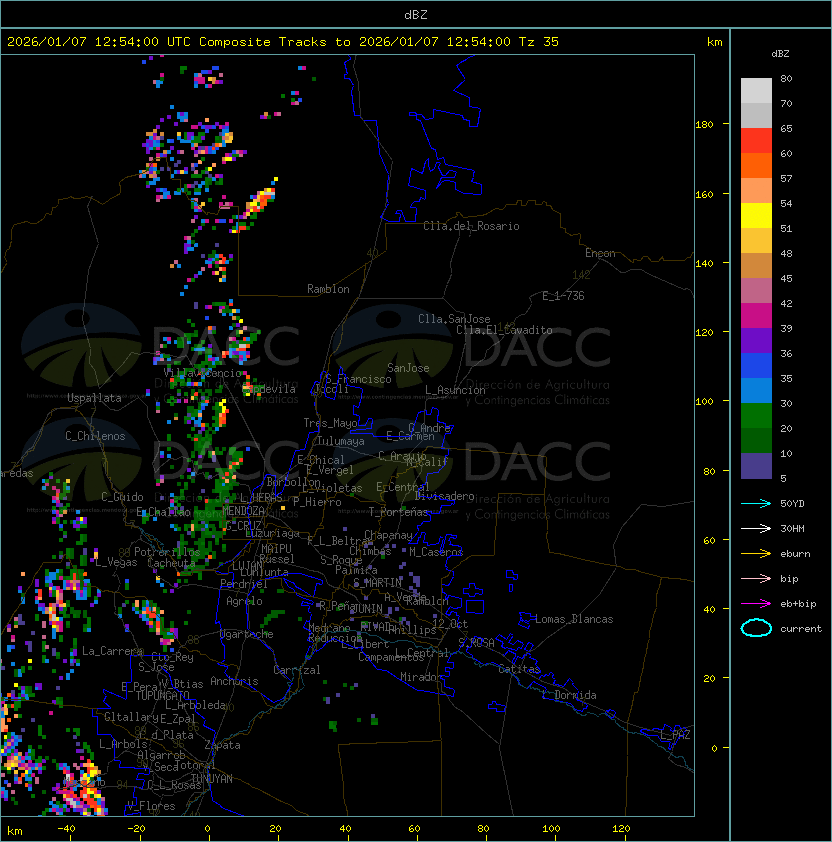Click the 'Encon' map label
Screen dimensions: 832x842
click(x=600, y=253)
